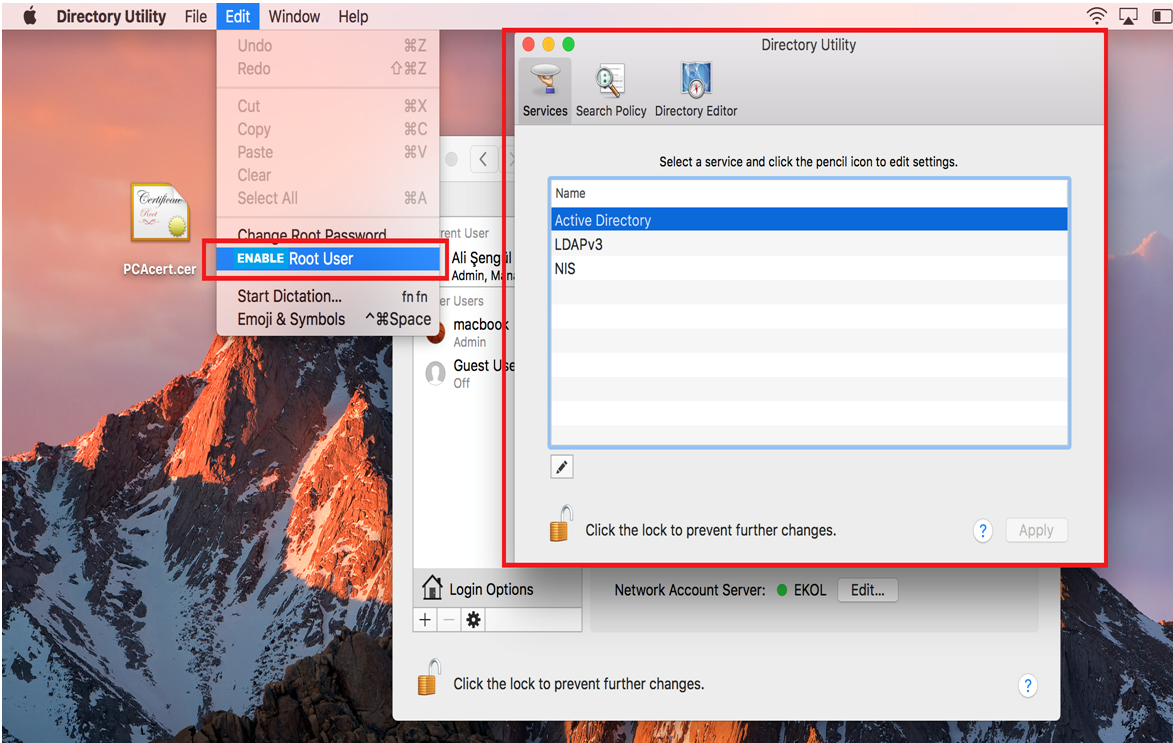
Task: Click the Edit button beside Network Account Server
Action: tap(868, 590)
